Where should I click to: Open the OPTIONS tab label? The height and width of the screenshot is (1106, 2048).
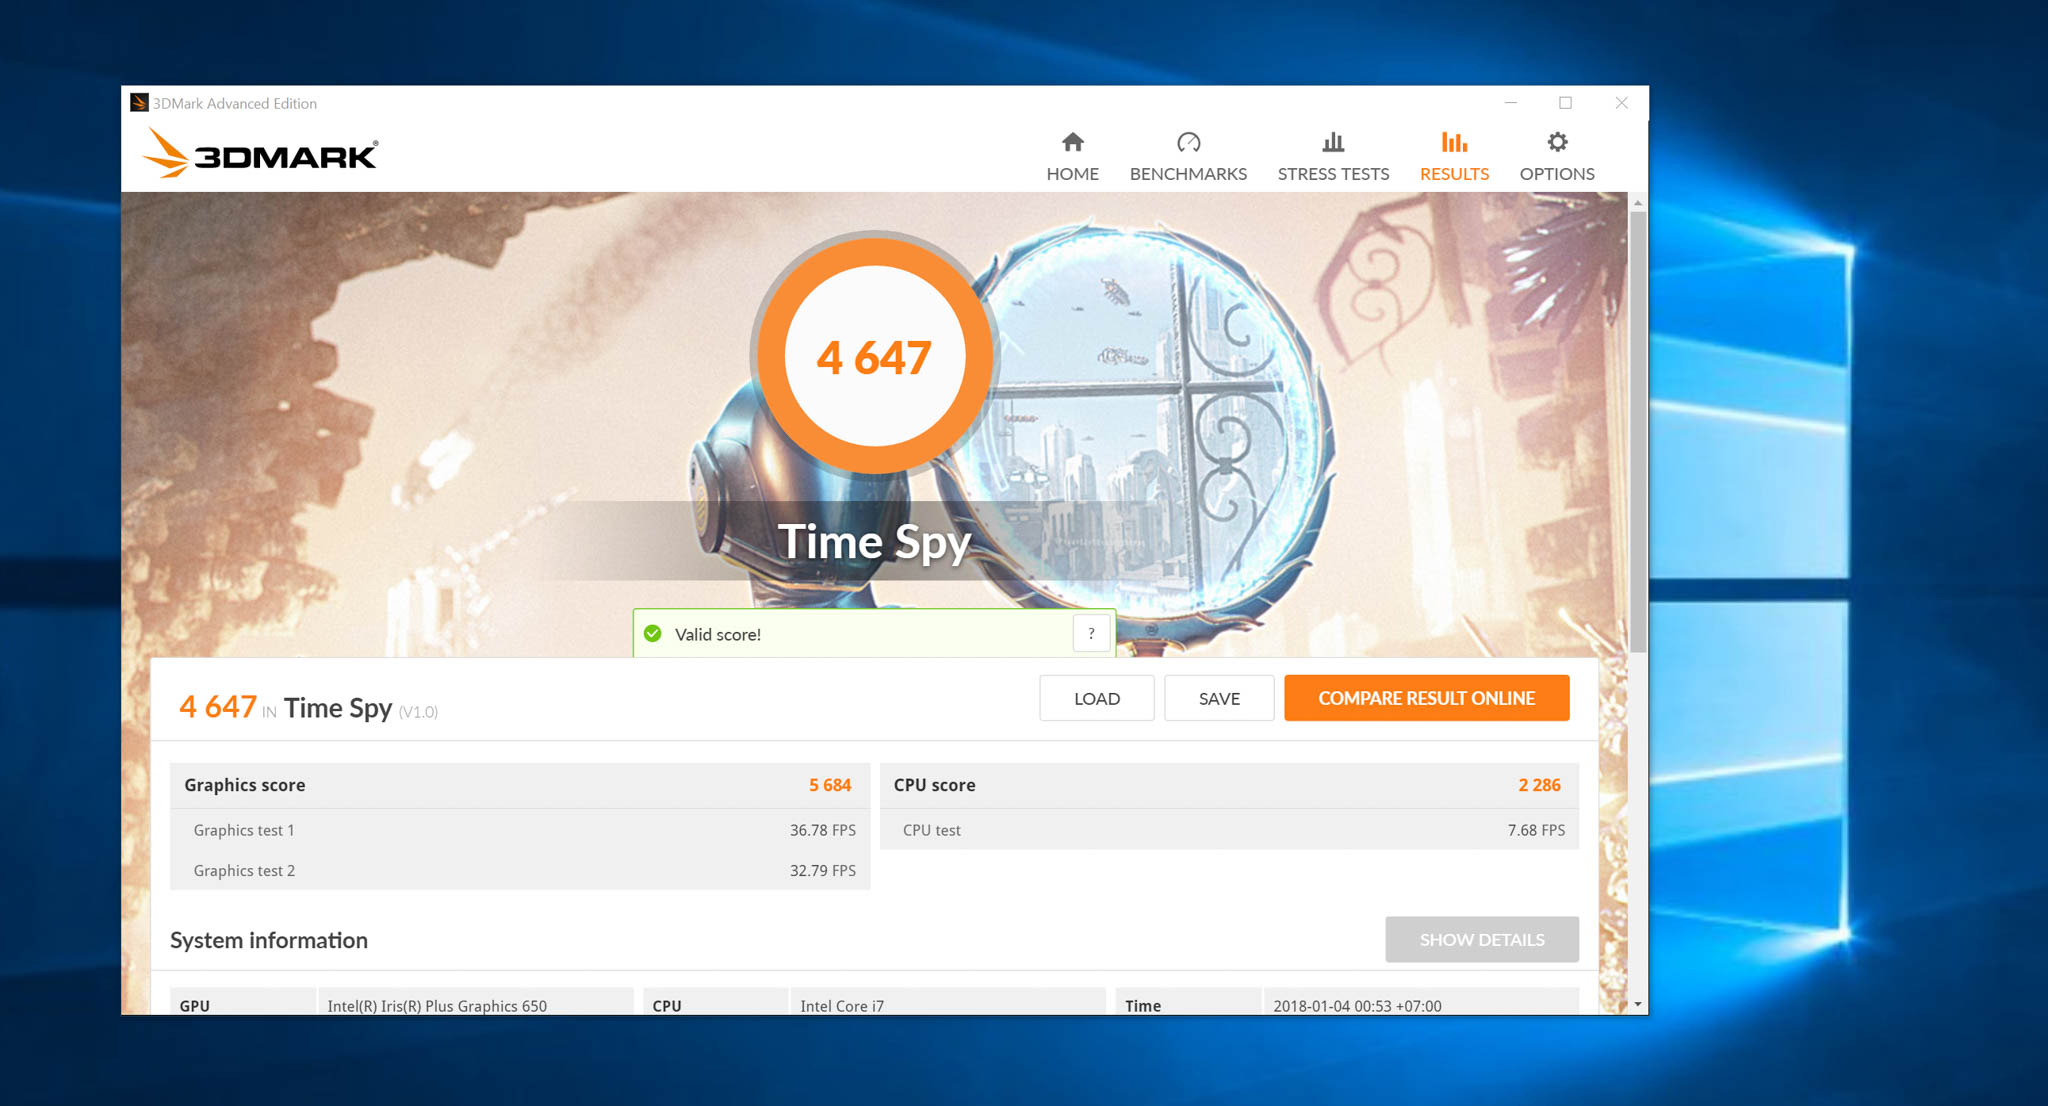1557,174
